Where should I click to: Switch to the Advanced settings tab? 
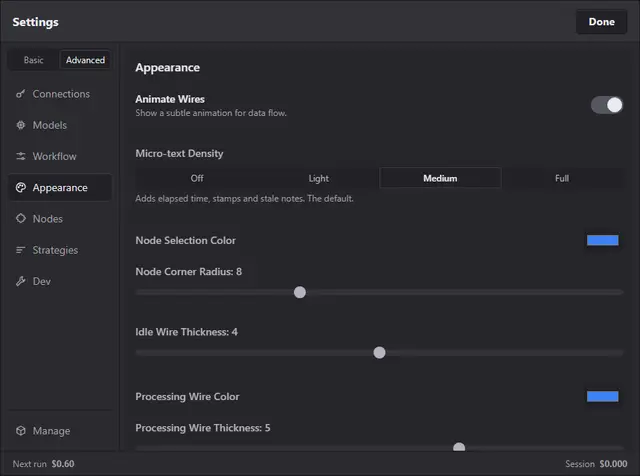[85, 60]
